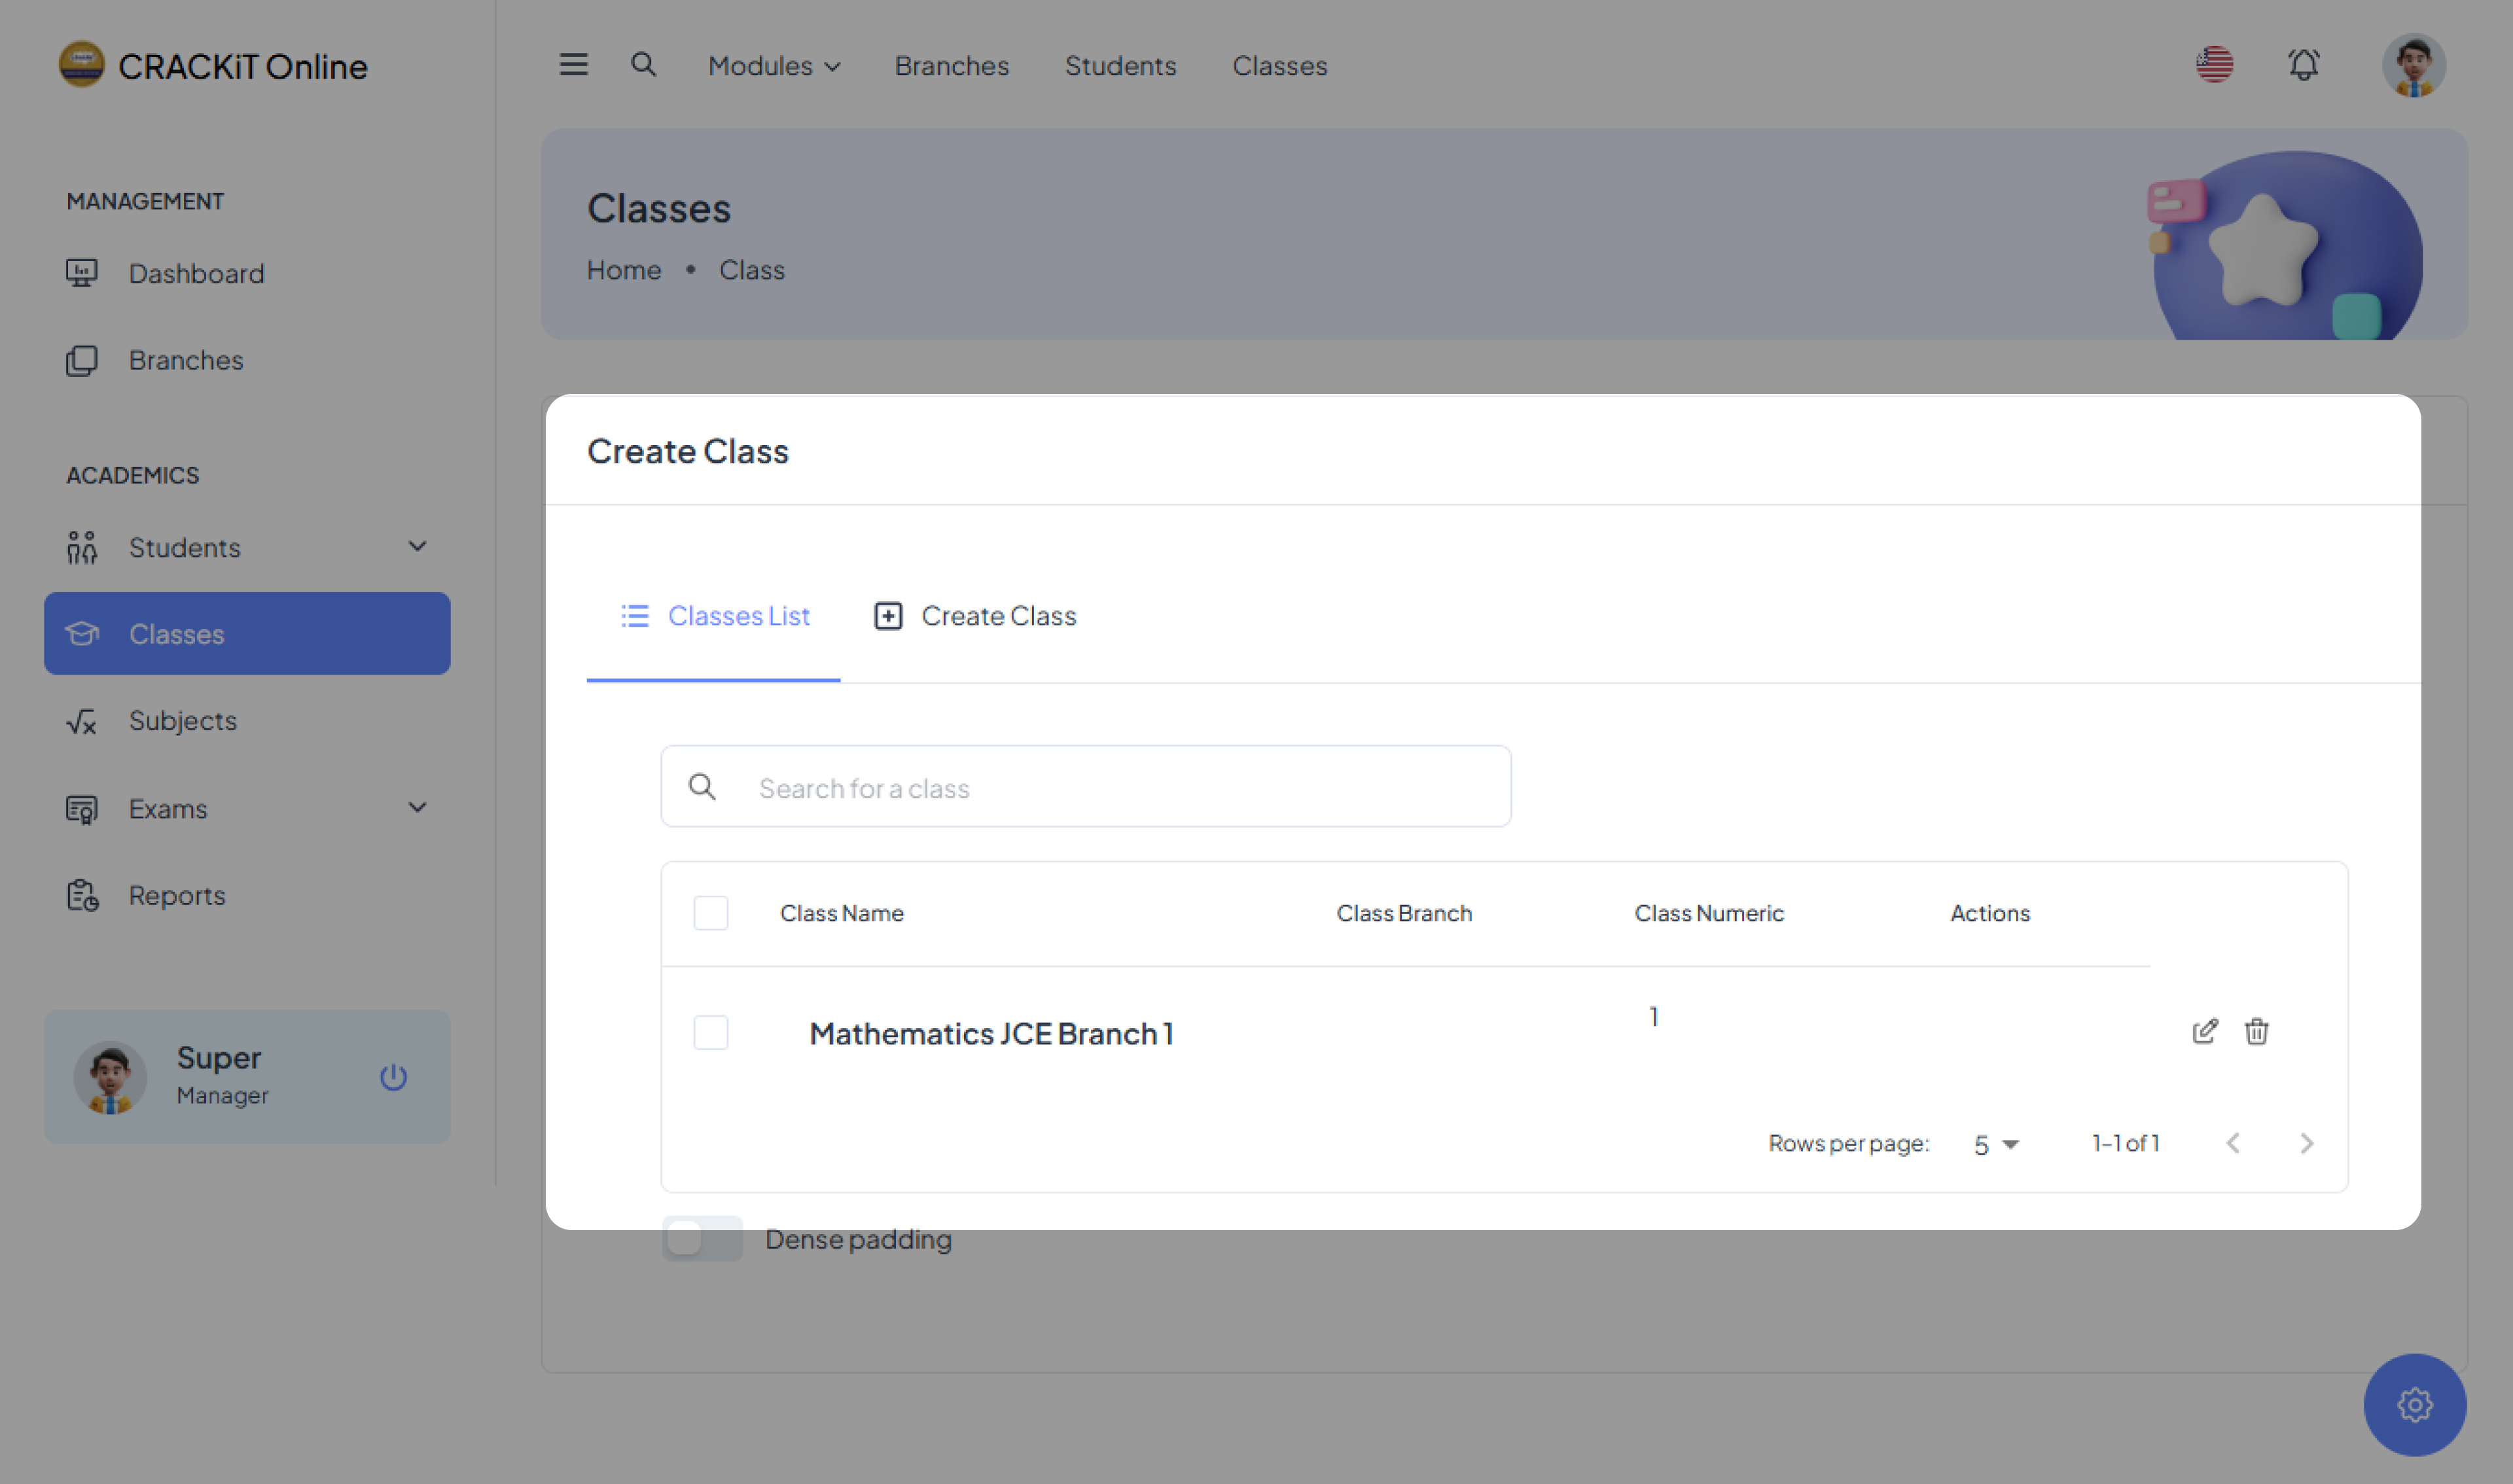Open Branches in the top navigation

click(951, 66)
